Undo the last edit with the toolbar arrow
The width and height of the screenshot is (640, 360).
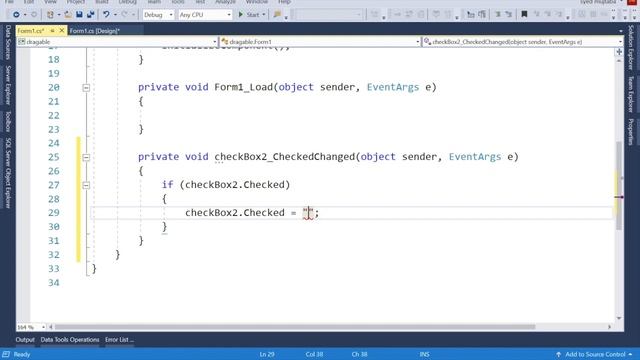click(106, 15)
